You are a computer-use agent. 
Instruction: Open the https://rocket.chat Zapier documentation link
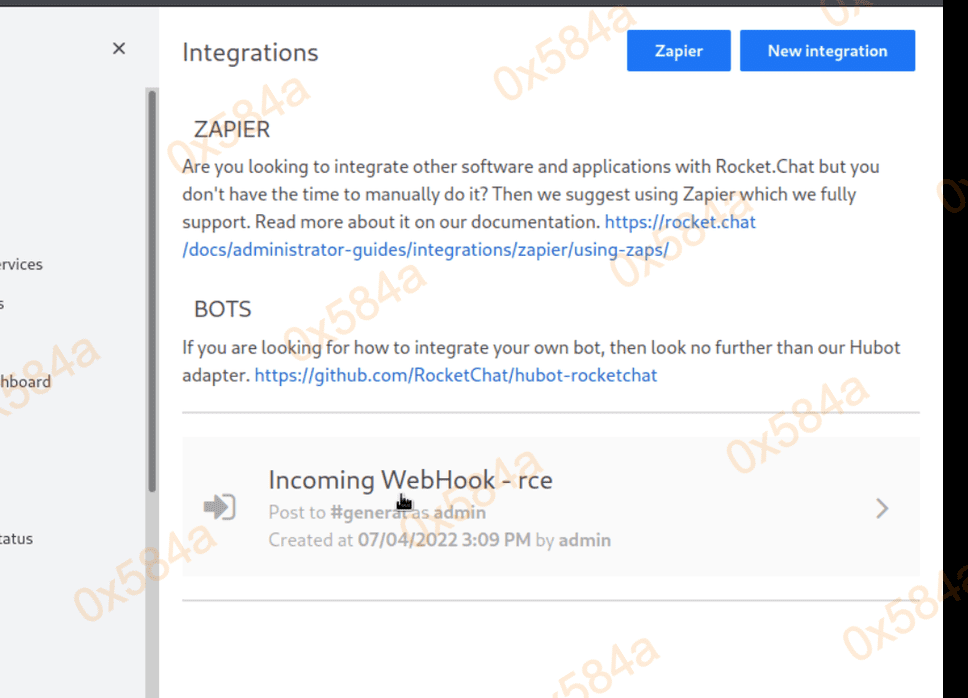pos(680,222)
